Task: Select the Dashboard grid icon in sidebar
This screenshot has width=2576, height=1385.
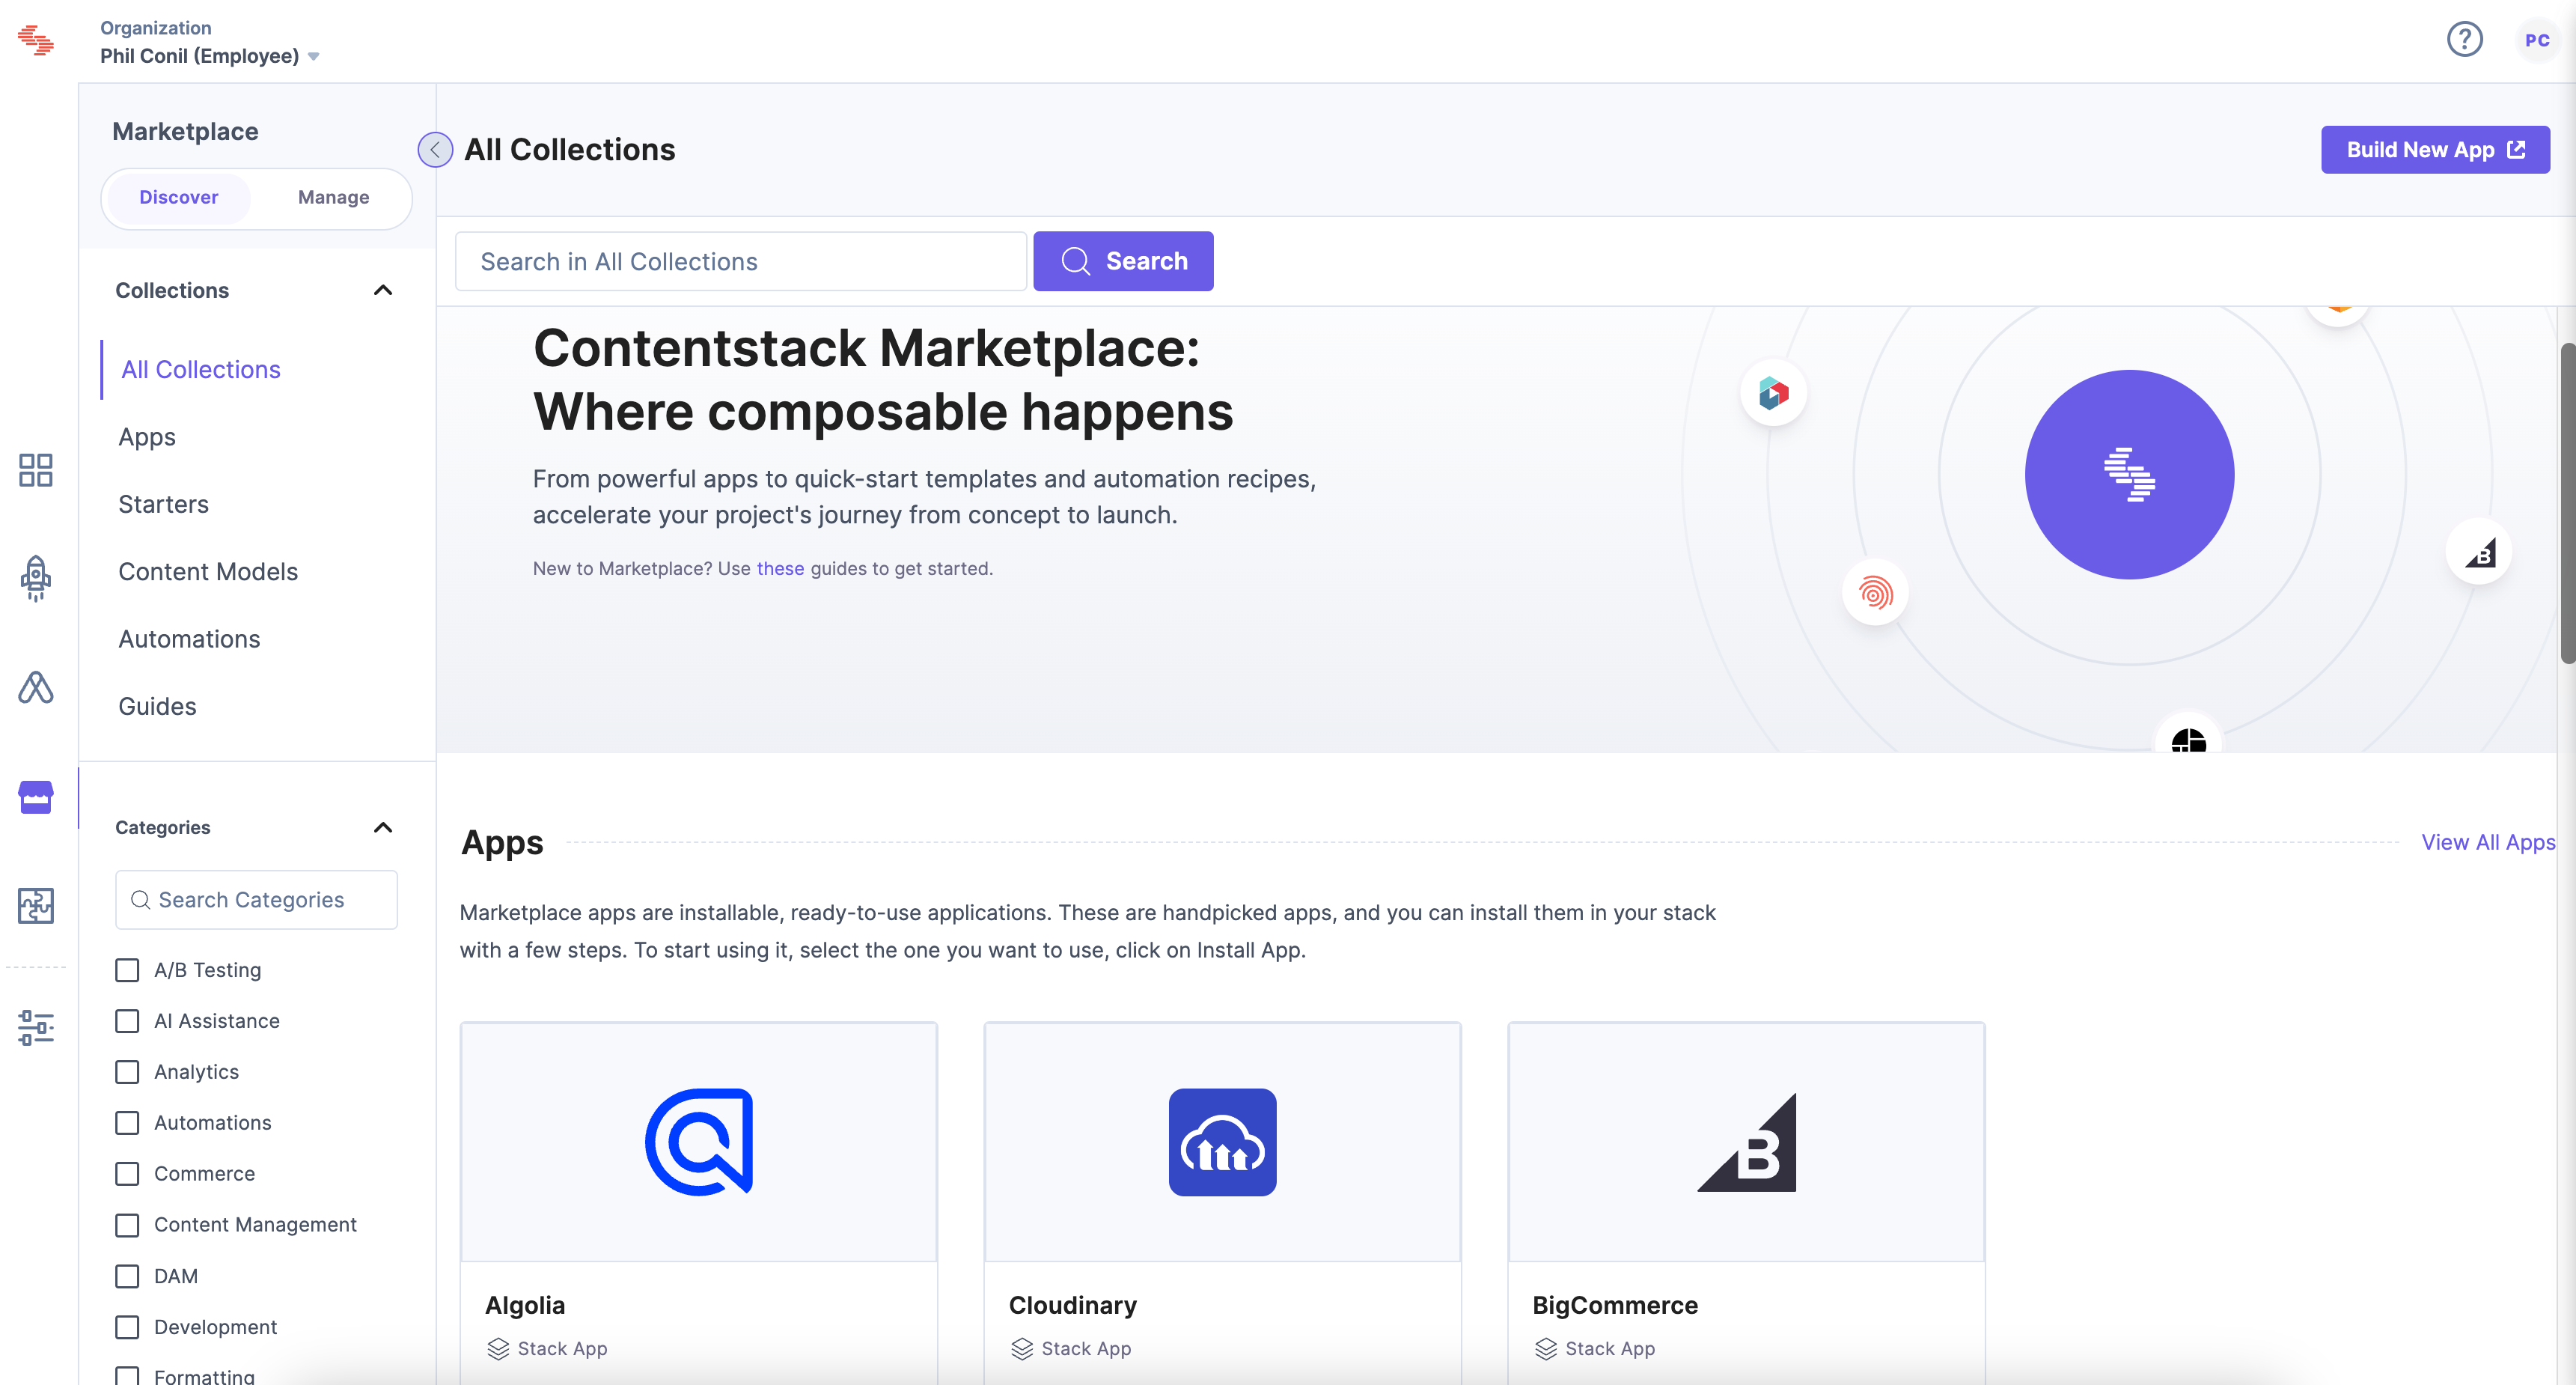Action: 36,470
